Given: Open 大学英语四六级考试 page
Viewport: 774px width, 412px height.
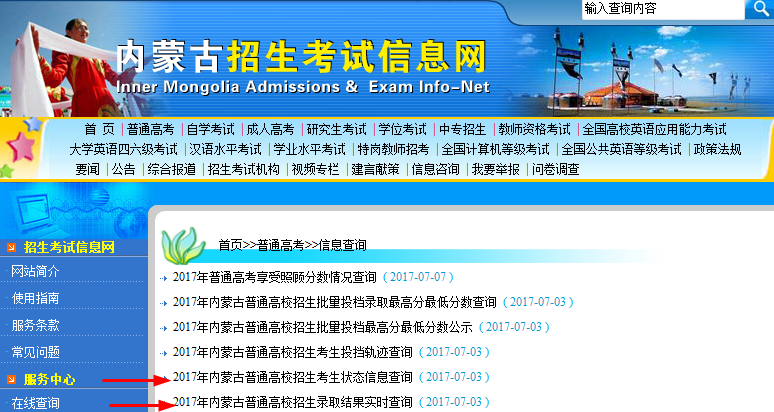Looking at the screenshot, I should pos(123,149).
